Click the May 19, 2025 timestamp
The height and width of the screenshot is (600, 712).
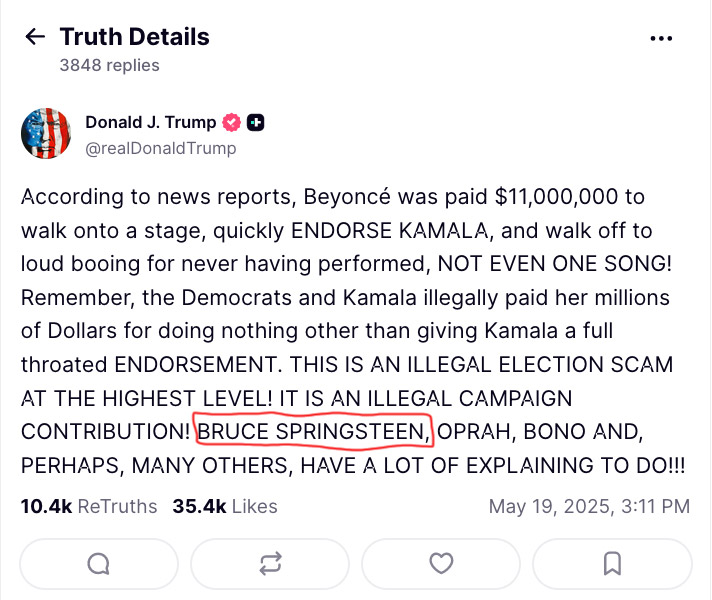[x=589, y=506]
